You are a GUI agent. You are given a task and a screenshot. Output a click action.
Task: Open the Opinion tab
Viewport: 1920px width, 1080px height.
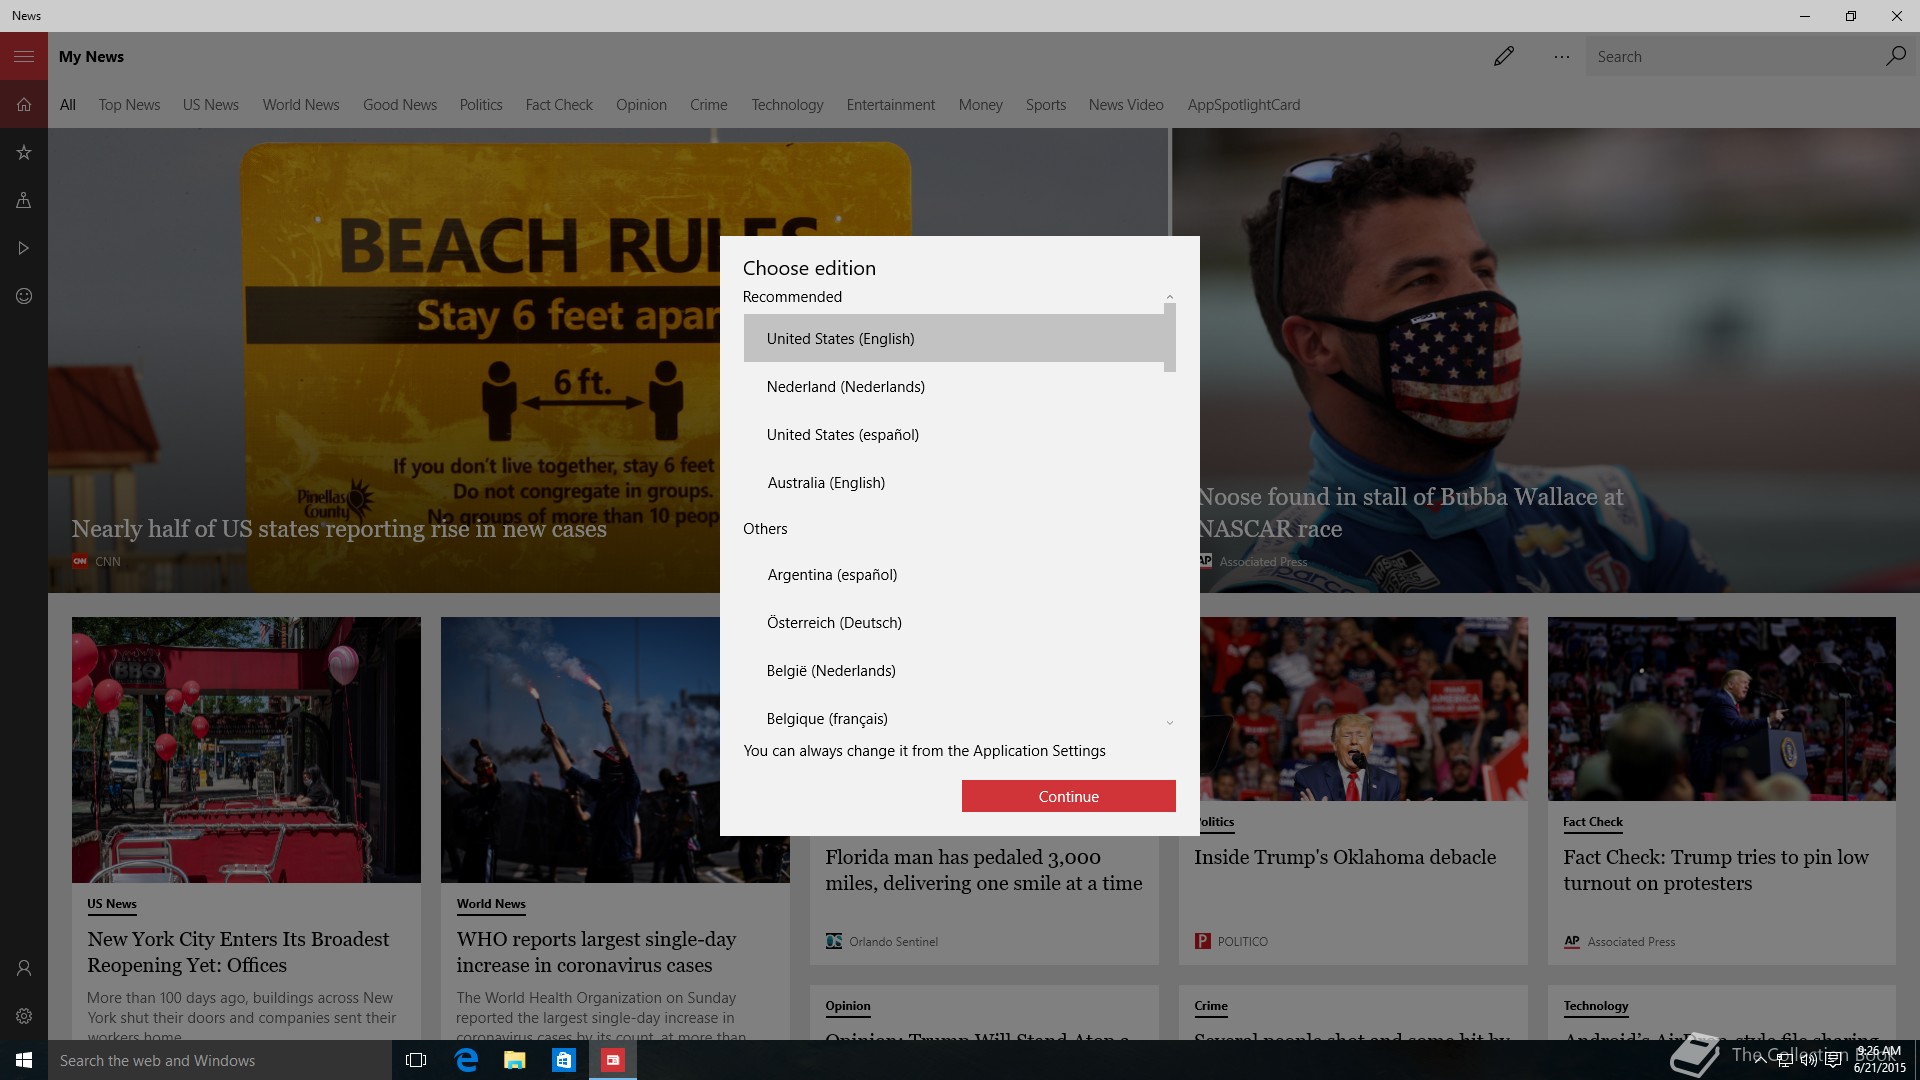641,105
